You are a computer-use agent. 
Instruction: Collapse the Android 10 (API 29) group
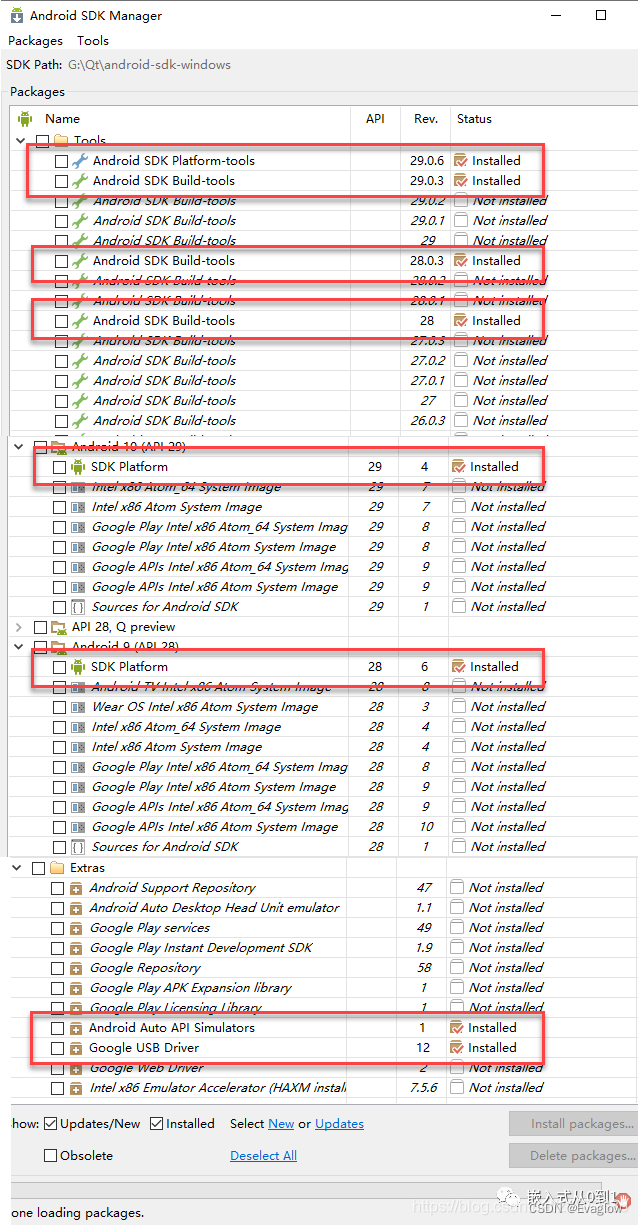pyautogui.click(x=19, y=447)
